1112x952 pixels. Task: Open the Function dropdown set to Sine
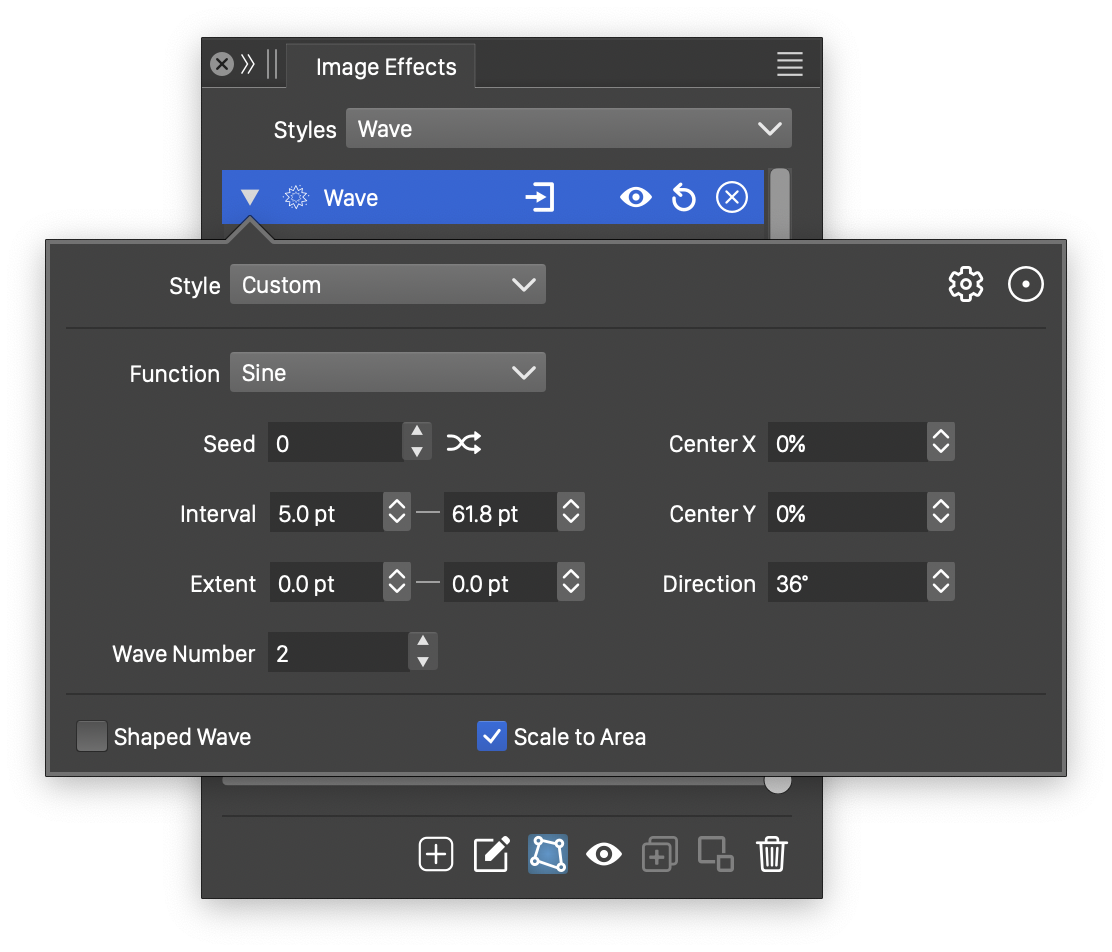(x=388, y=373)
